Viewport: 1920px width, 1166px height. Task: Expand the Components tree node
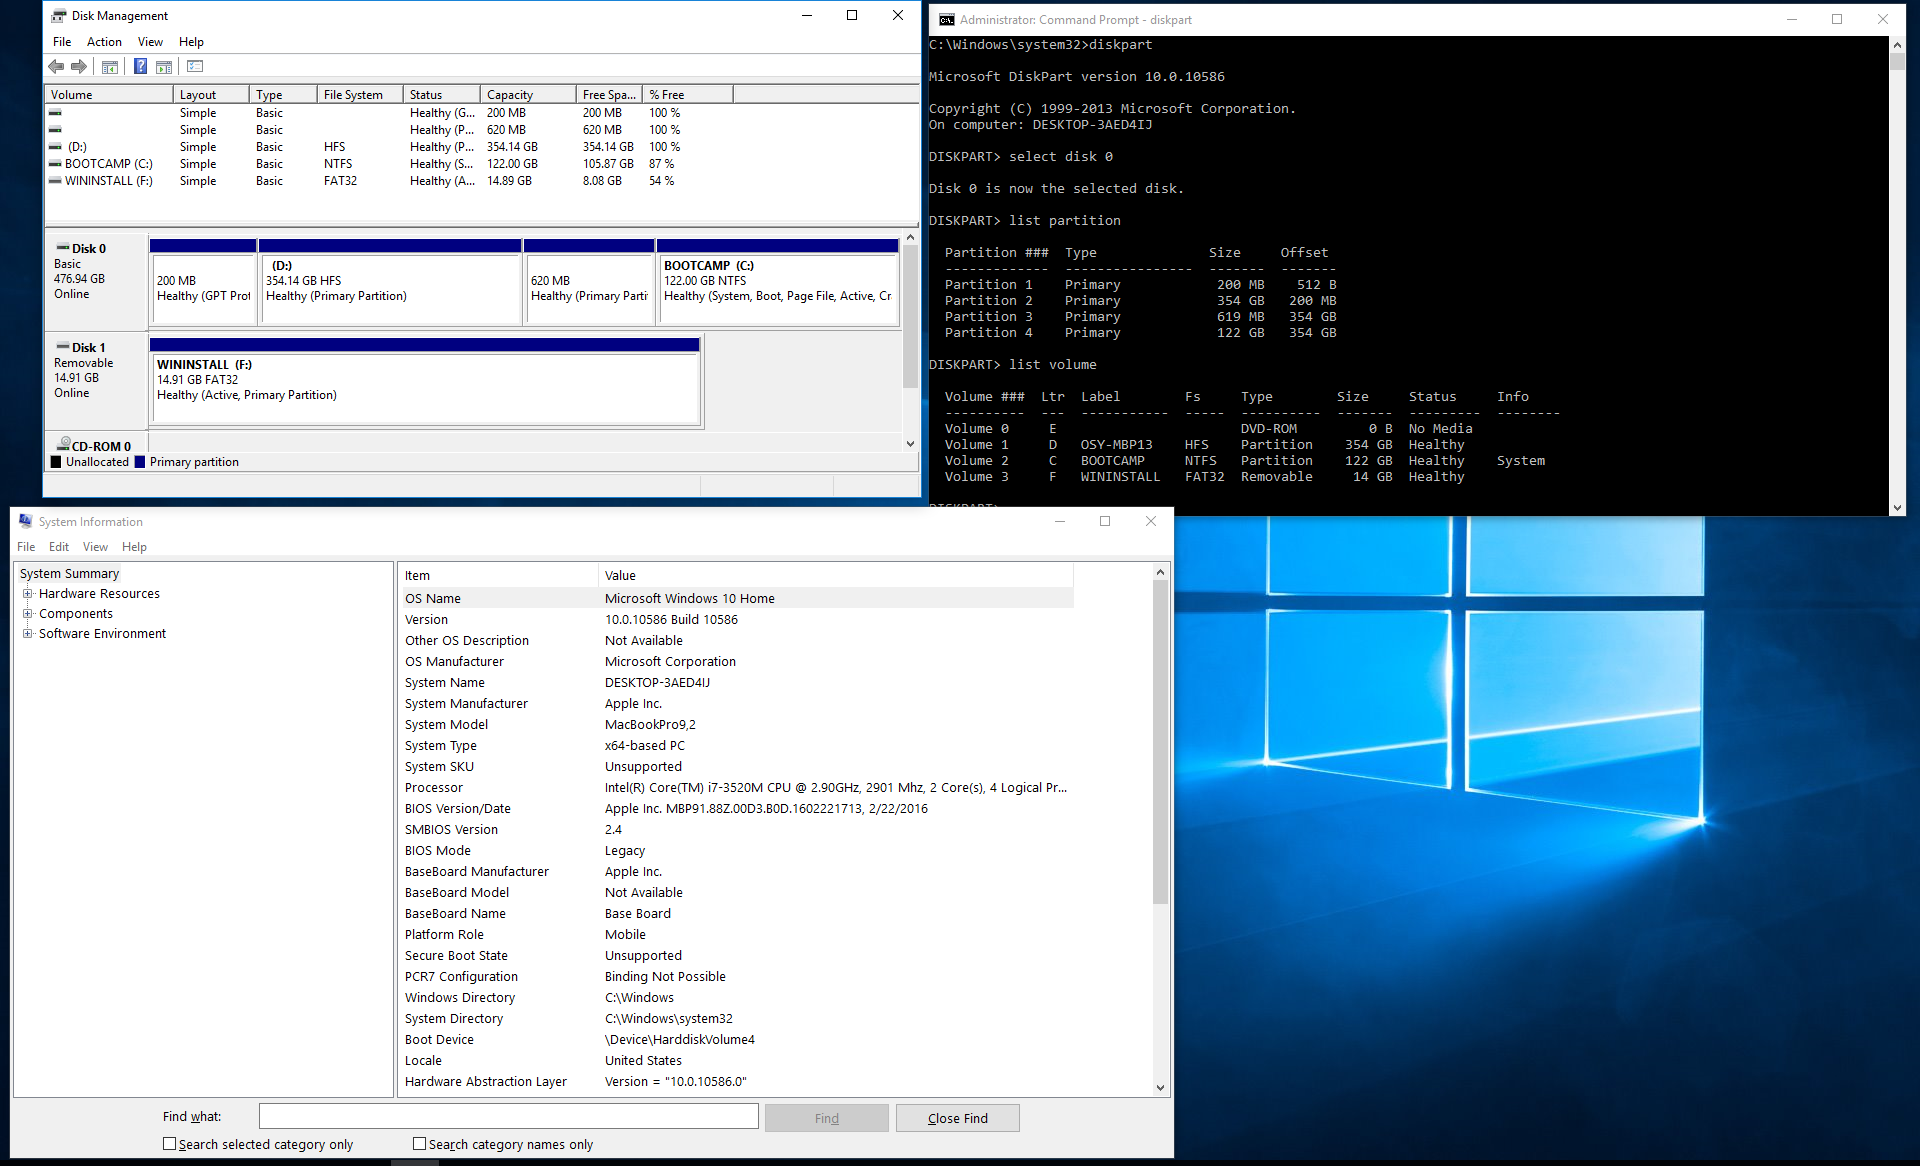coord(28,613)
